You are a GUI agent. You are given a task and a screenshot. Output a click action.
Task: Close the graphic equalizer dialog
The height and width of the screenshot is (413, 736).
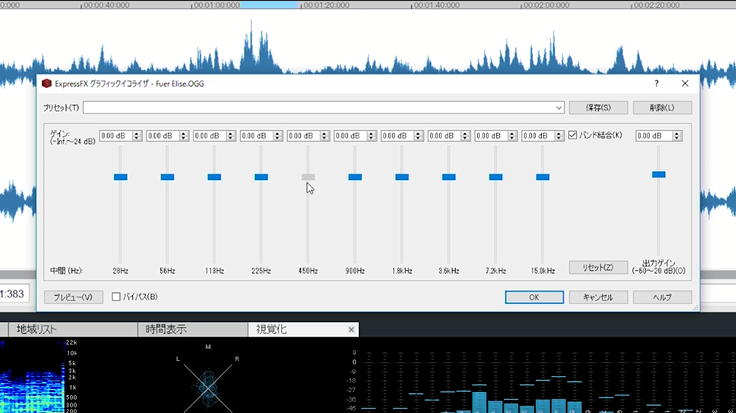tap(685, 84)
